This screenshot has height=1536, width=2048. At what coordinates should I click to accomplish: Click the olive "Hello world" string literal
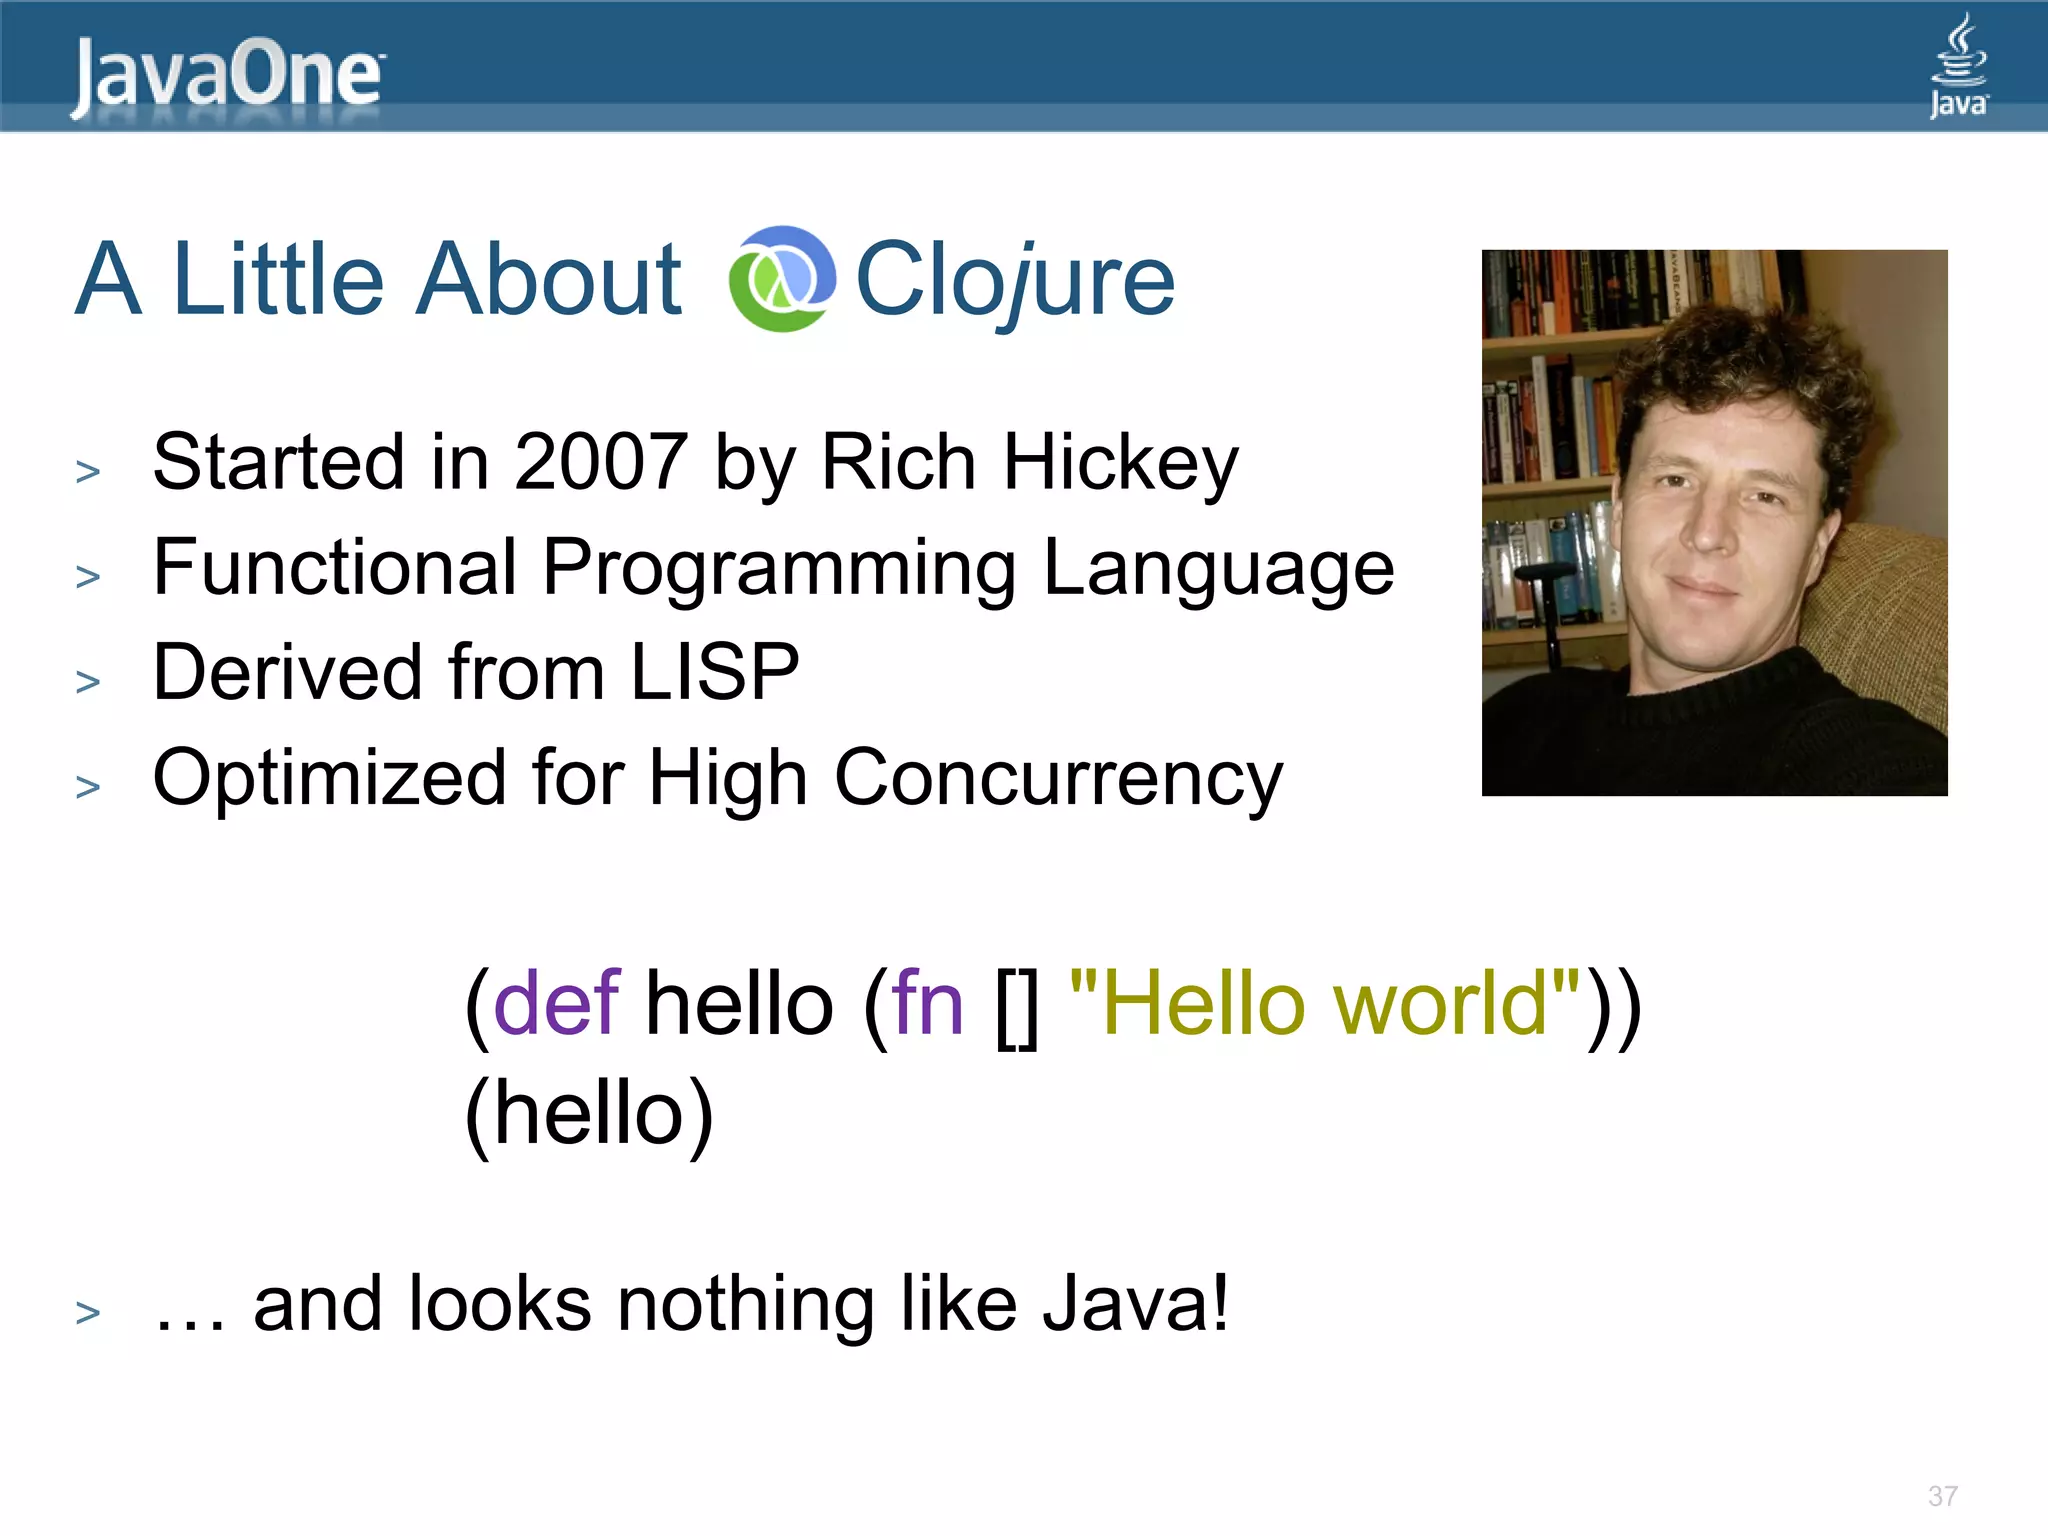[1324, 1003]
